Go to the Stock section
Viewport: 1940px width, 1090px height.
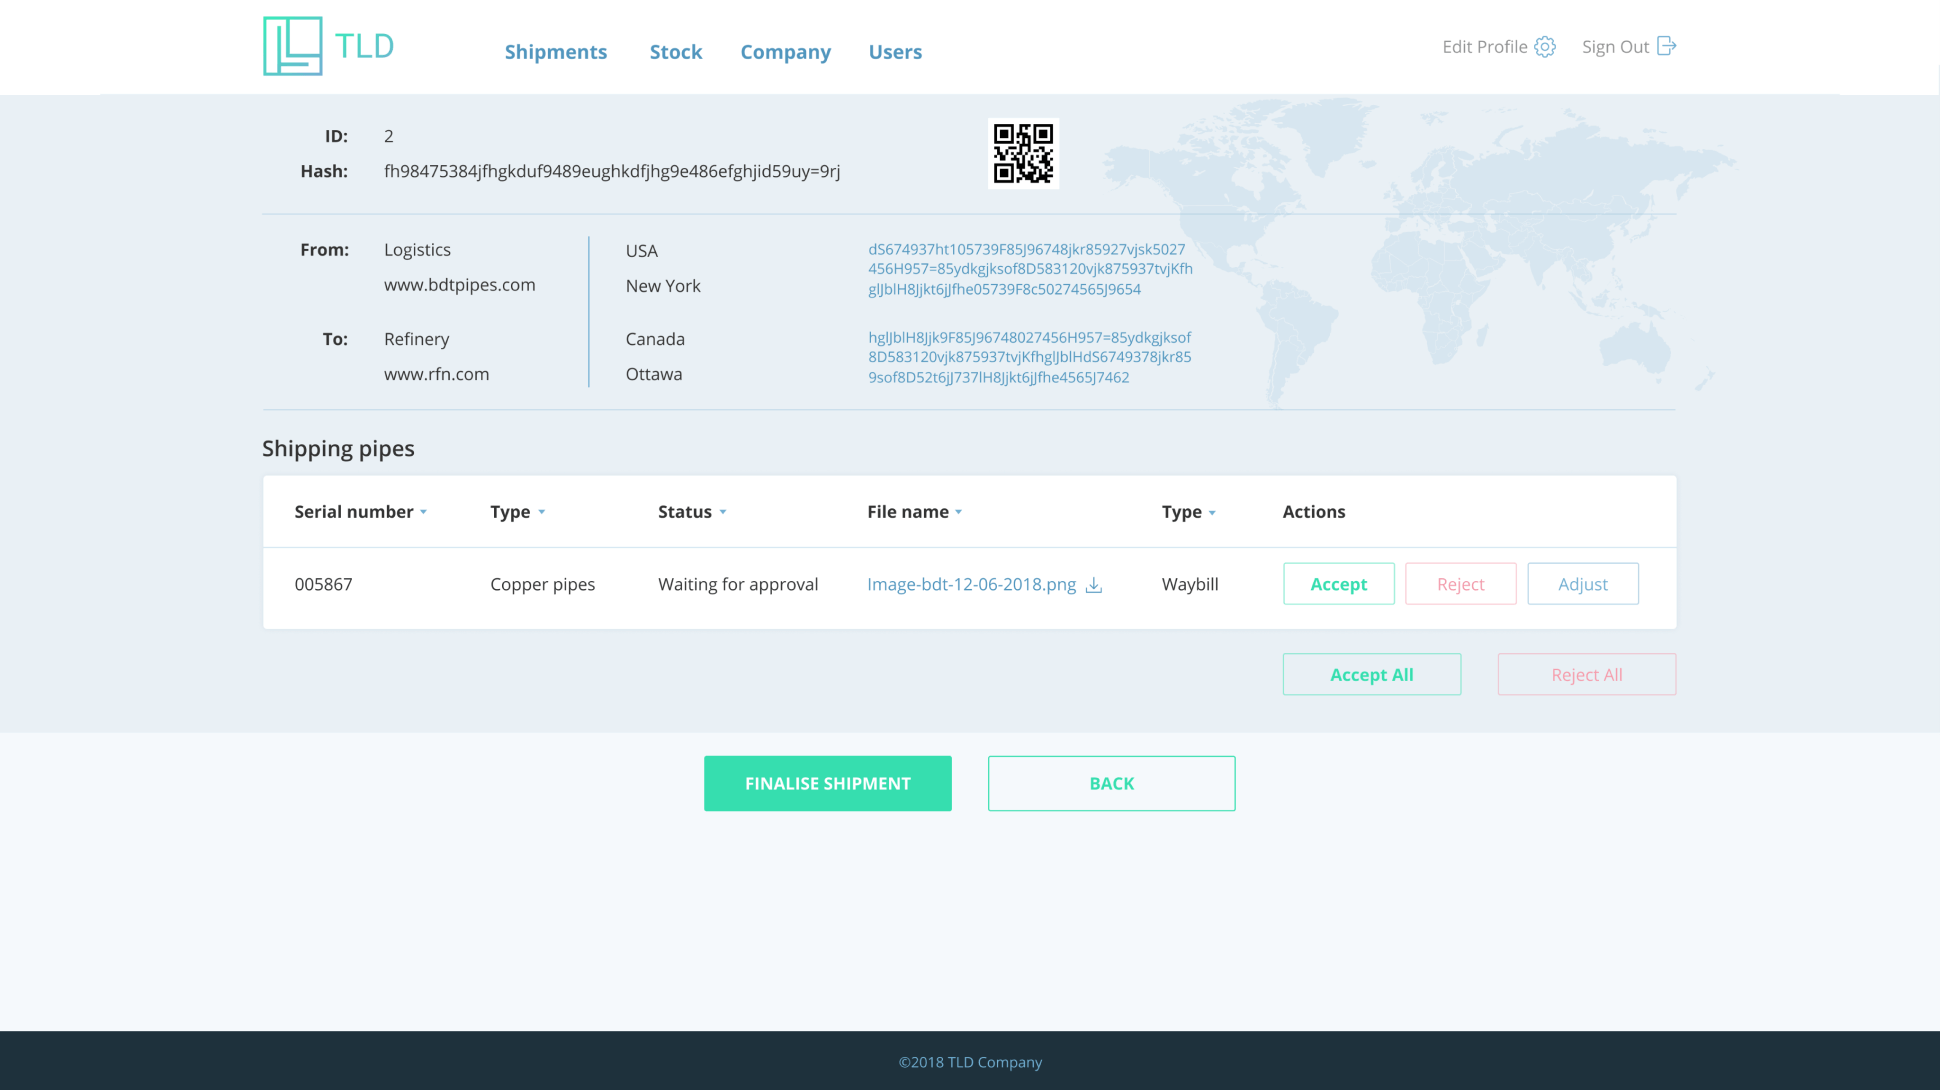click(676, 51)
